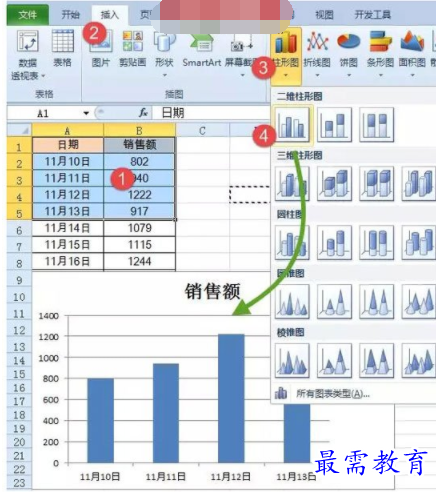436x494 pixels.
Task: Click cell containing 11月15日
Action: point(68,245)
